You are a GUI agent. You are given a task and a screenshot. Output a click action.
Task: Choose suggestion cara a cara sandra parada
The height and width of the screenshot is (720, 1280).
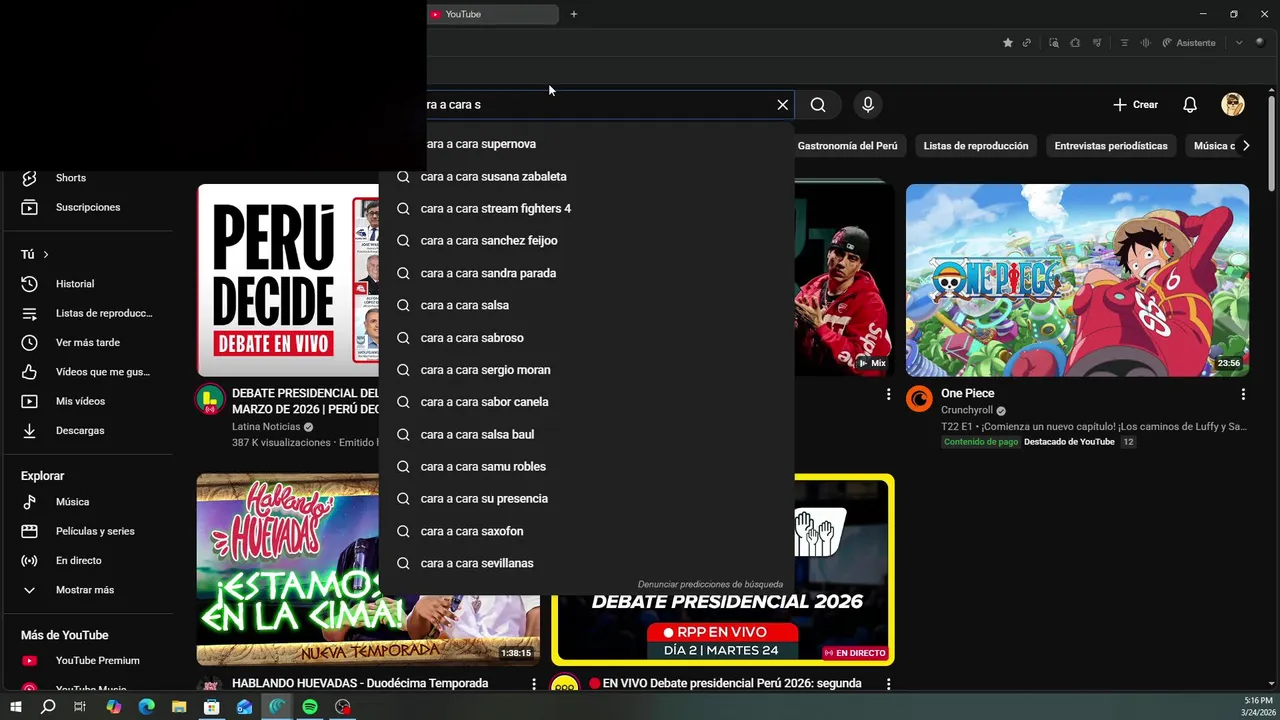pos(586,273)
